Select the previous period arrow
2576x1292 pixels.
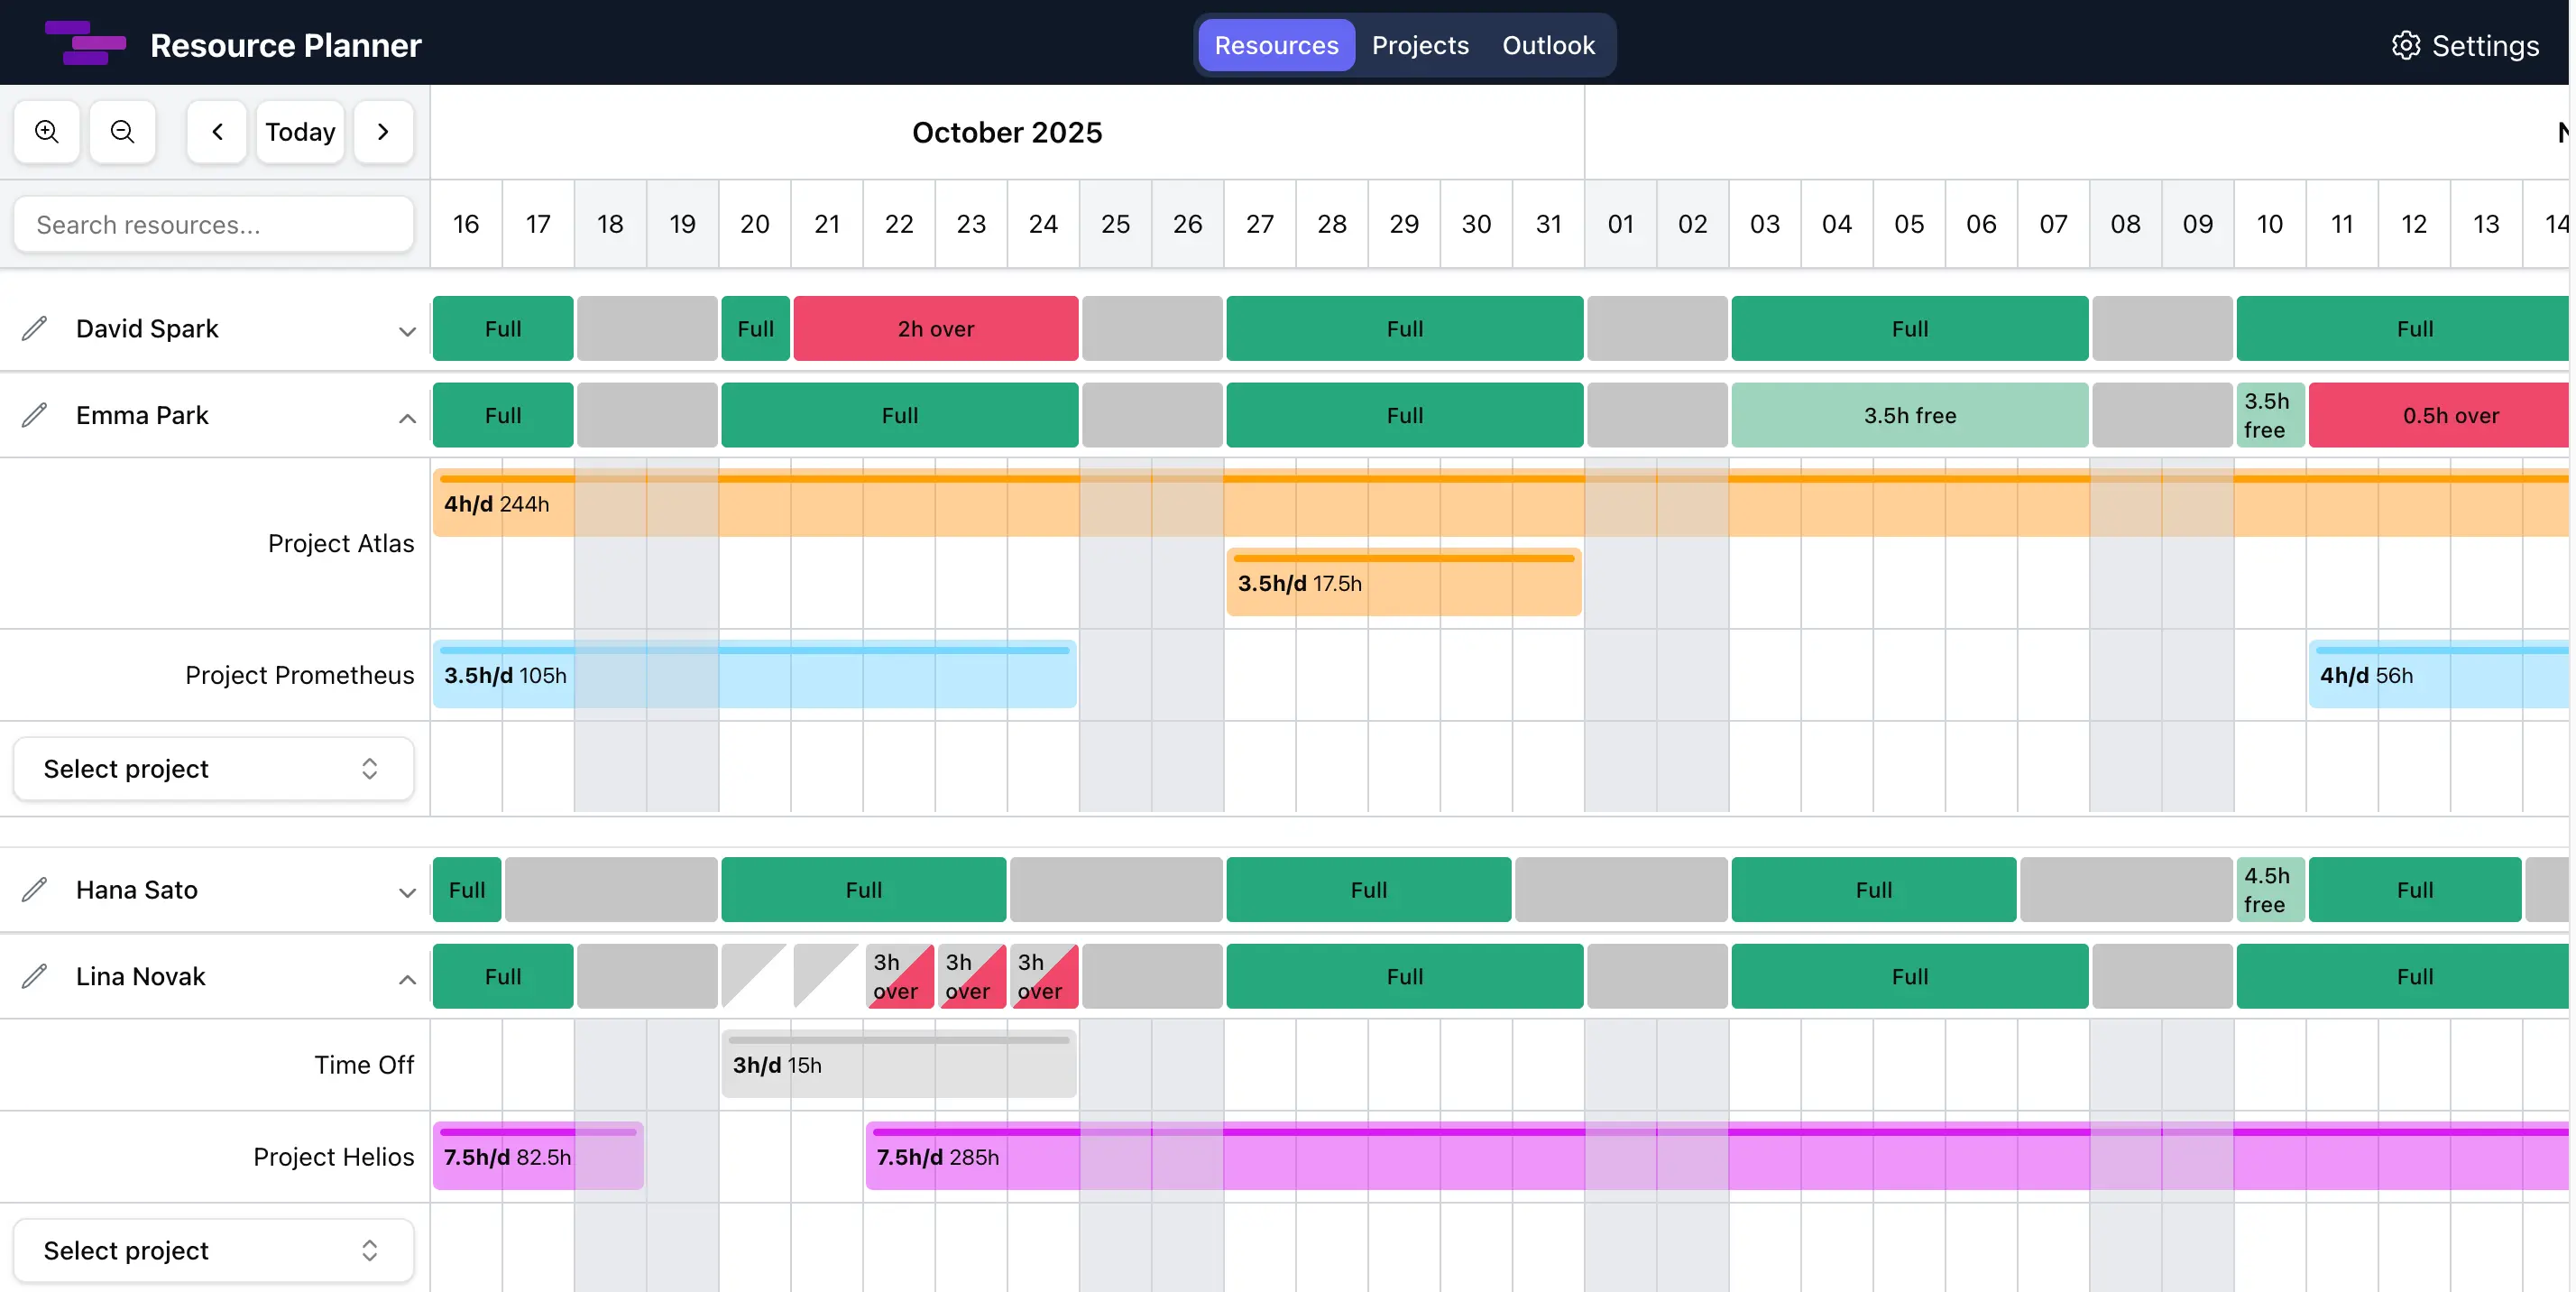(216, 131)
